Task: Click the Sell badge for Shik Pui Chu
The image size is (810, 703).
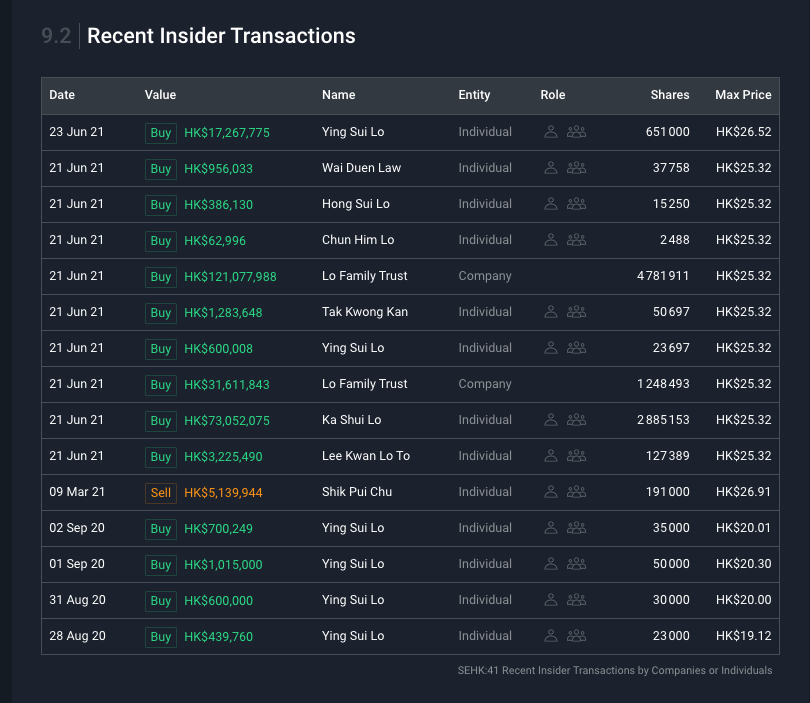Action: [160, 493]
